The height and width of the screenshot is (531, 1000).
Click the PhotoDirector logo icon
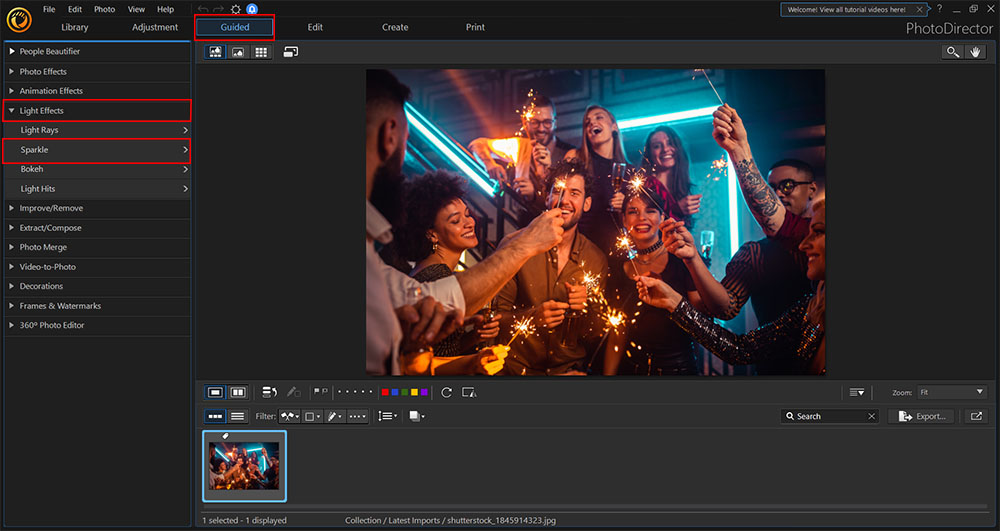pyautogui.click(x=19, y=20)
